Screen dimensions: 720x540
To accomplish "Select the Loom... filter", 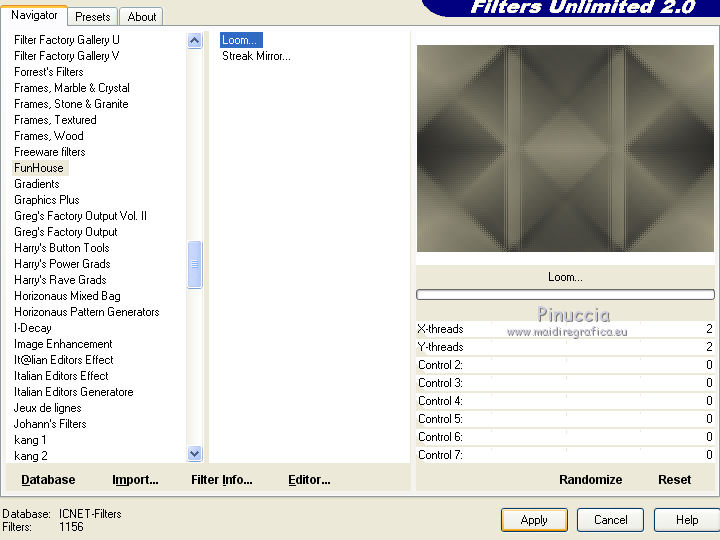I will click(x=241, y=40).
